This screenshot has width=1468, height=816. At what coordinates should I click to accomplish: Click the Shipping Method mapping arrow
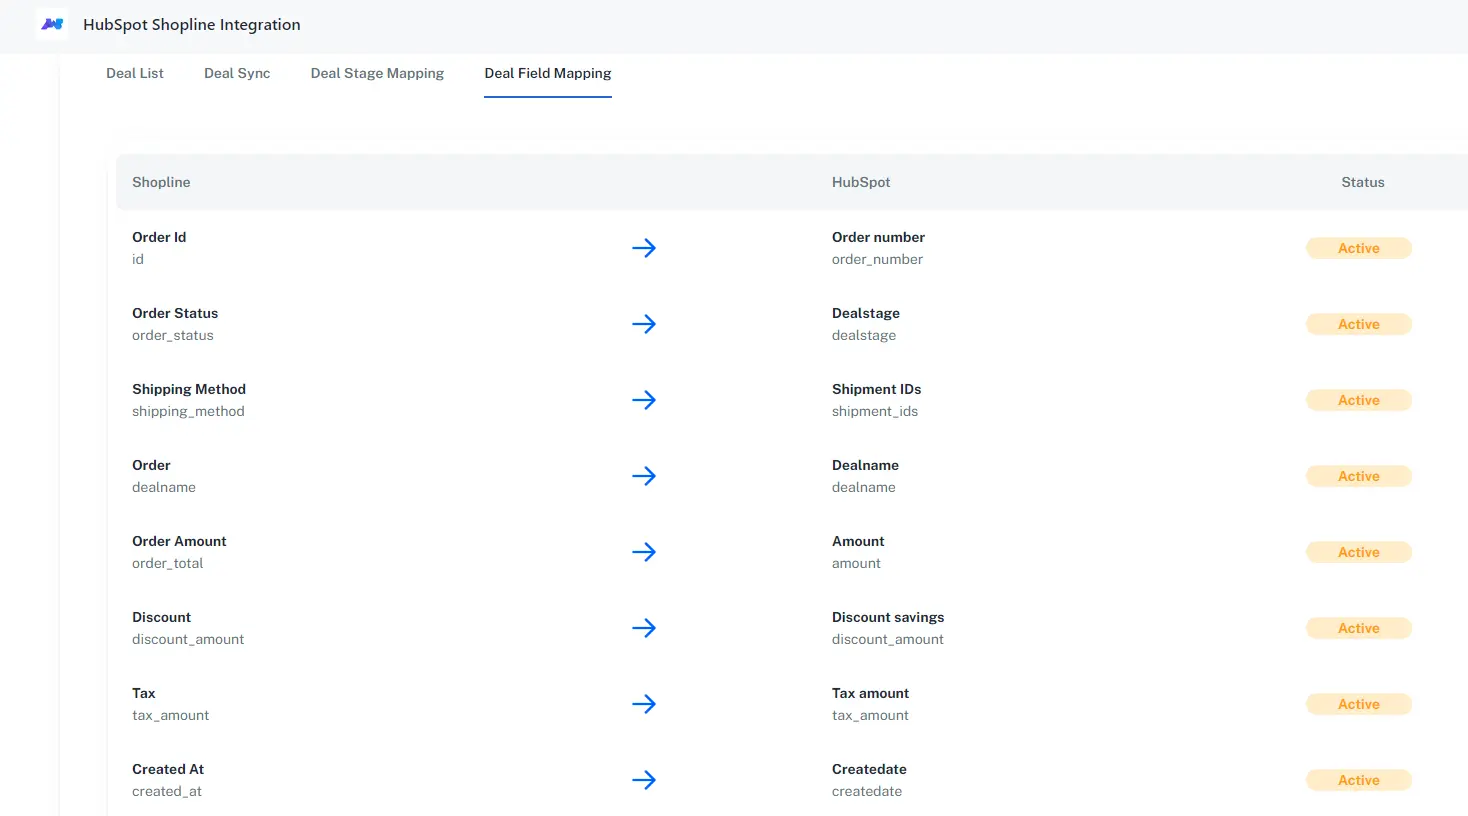click(644, 400)
